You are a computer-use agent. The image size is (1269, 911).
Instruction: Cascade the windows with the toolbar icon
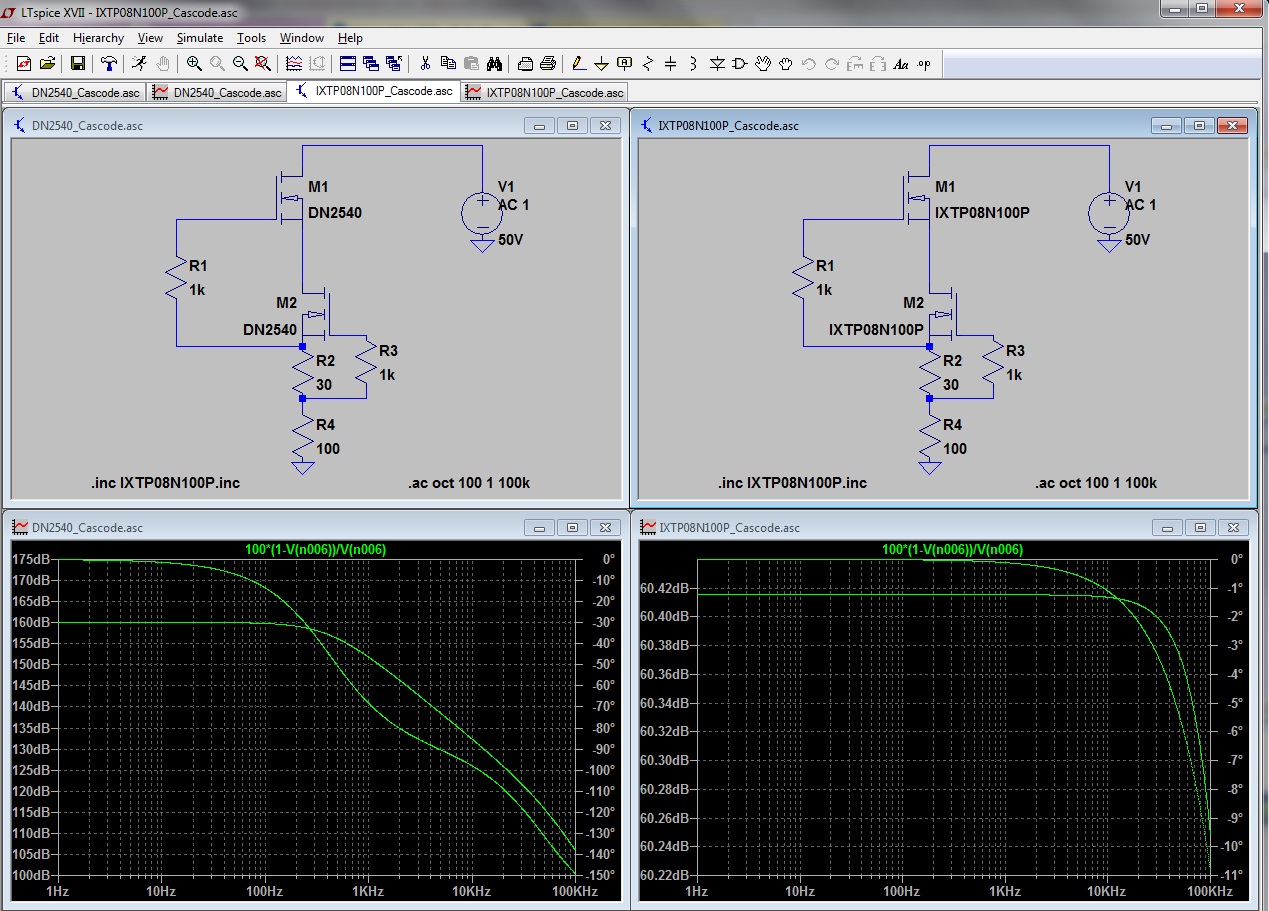[371, 63]
